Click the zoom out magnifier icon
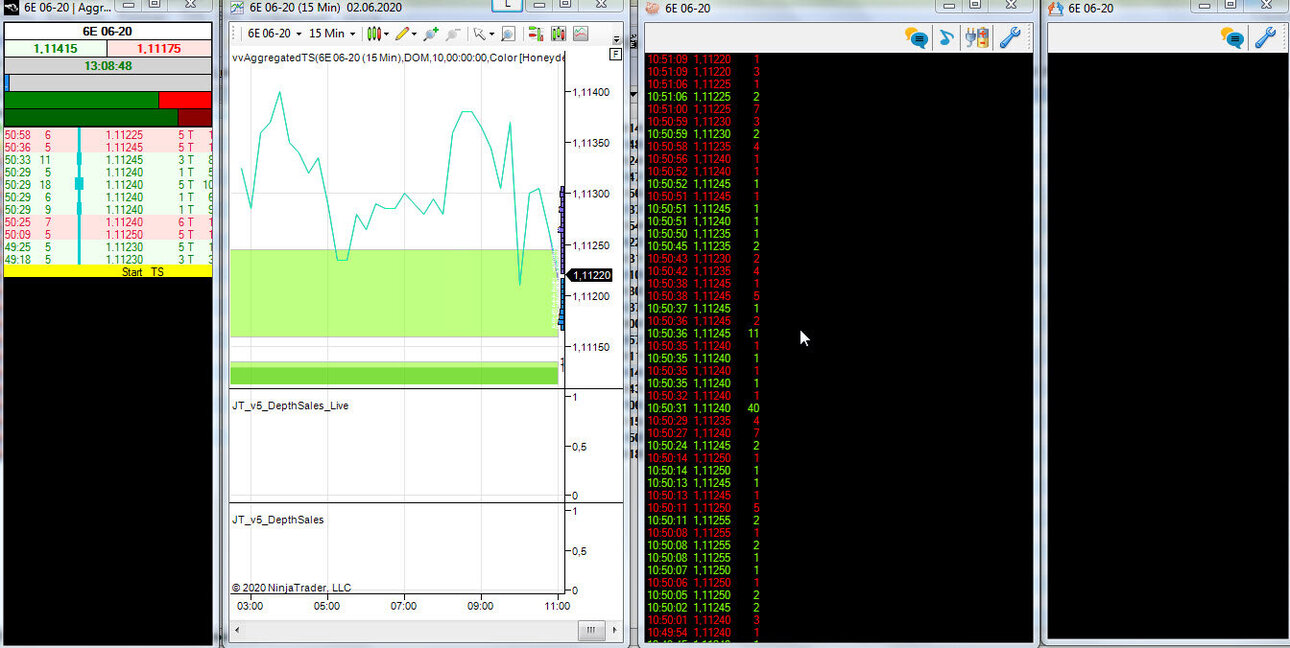This screenshot has width=1290, height=648. 453,33
